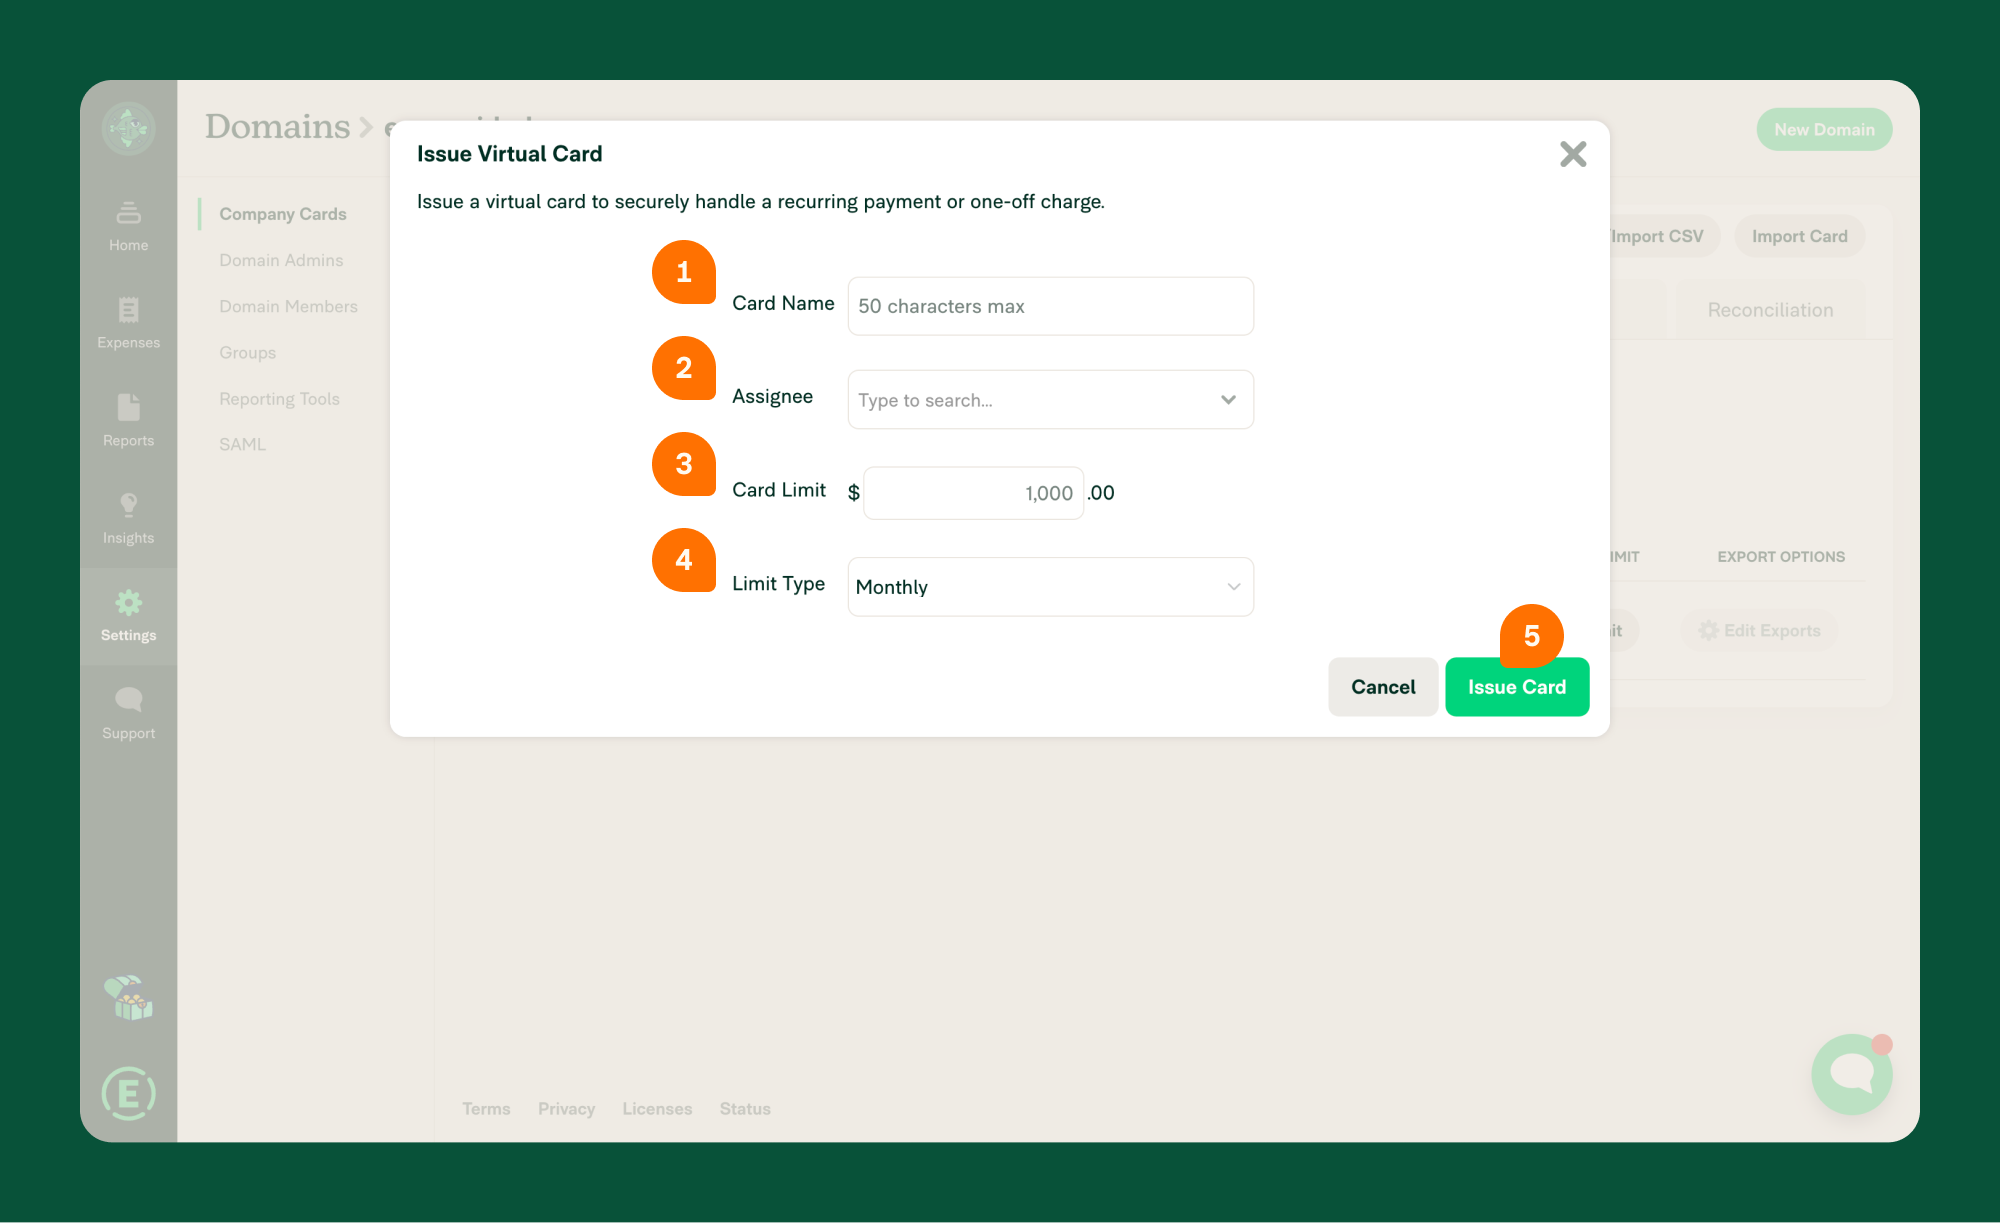Open the Assignee search dropdown
The width and height of the screenshot is (2000, 1223).
click(x=1050, y=400)
